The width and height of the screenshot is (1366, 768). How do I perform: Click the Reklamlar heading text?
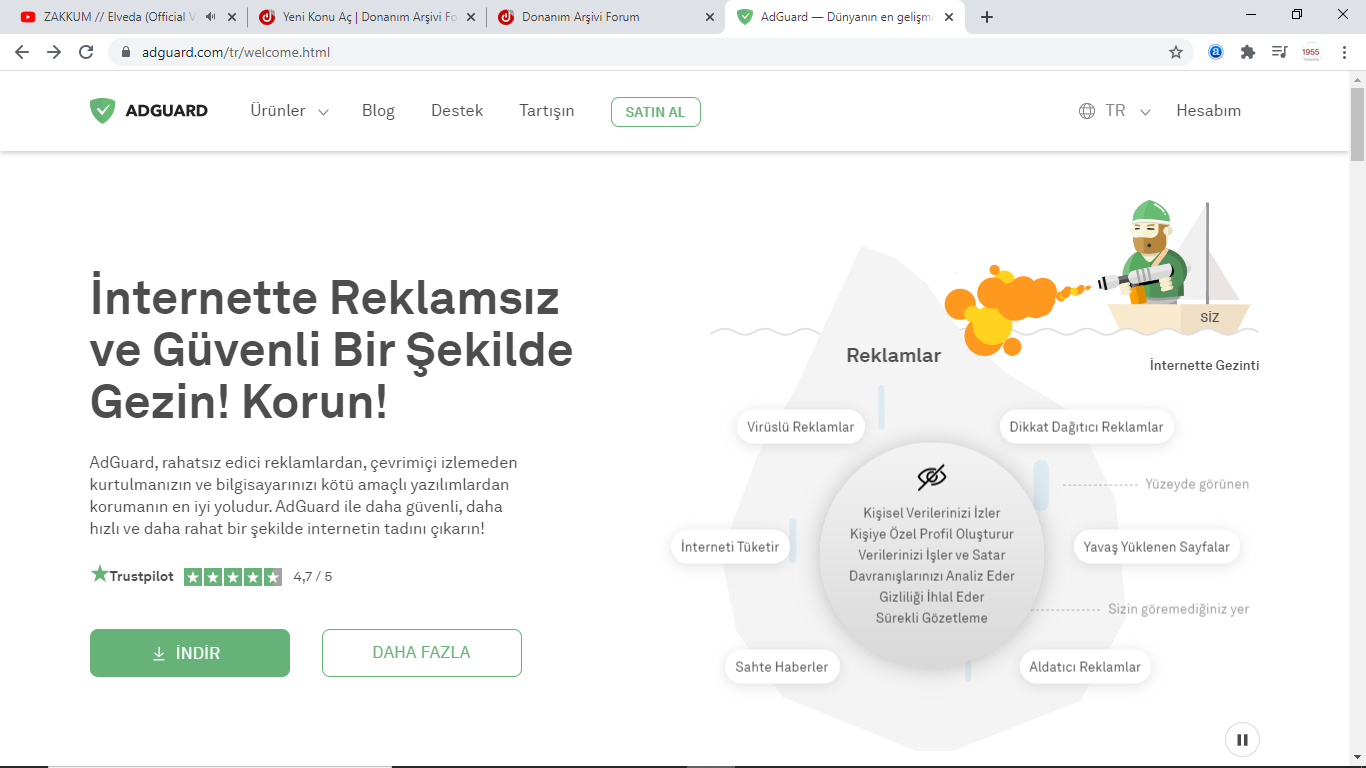tap(894, 355)
